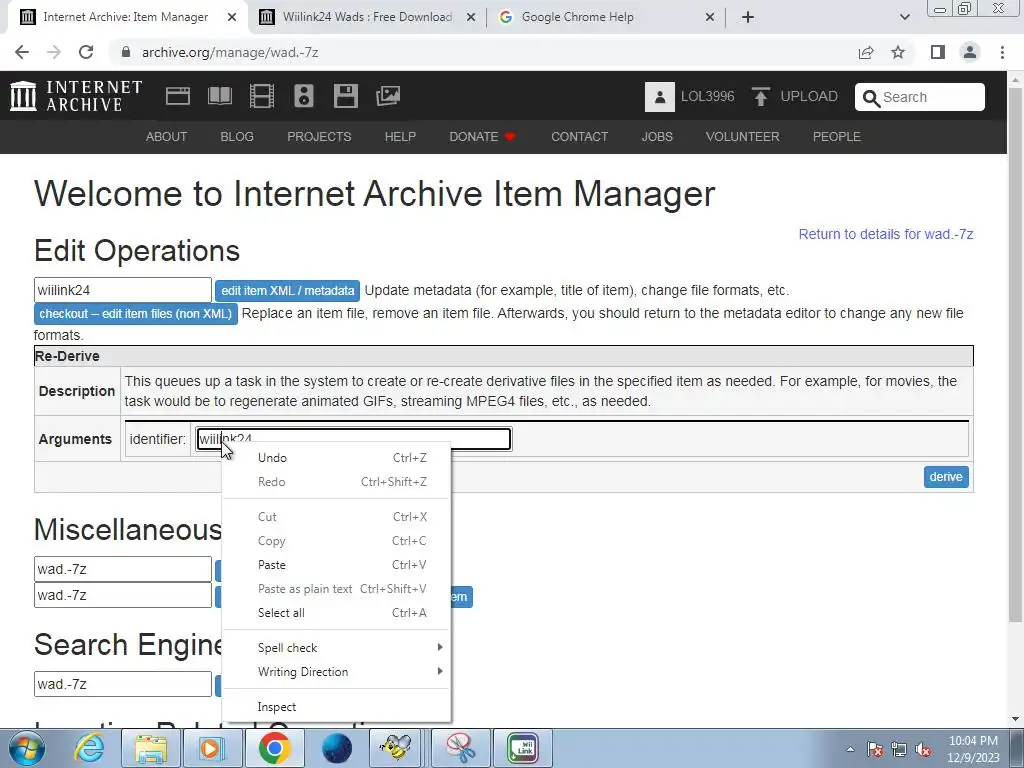Open the Images icon in header
This screenshot has height=768, width=1024.
[388, 96]
